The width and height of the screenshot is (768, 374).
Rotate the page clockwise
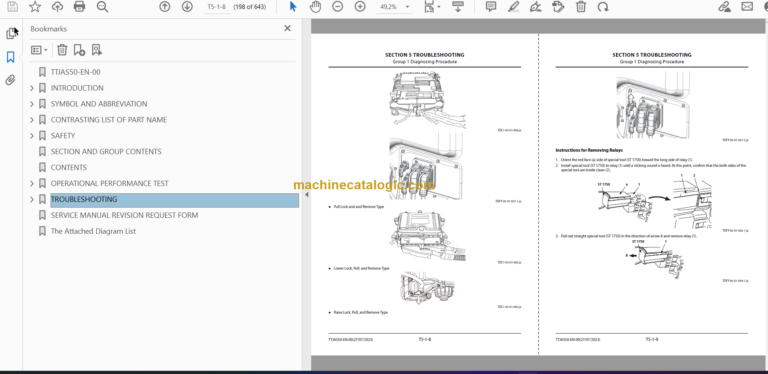[603, 7]
